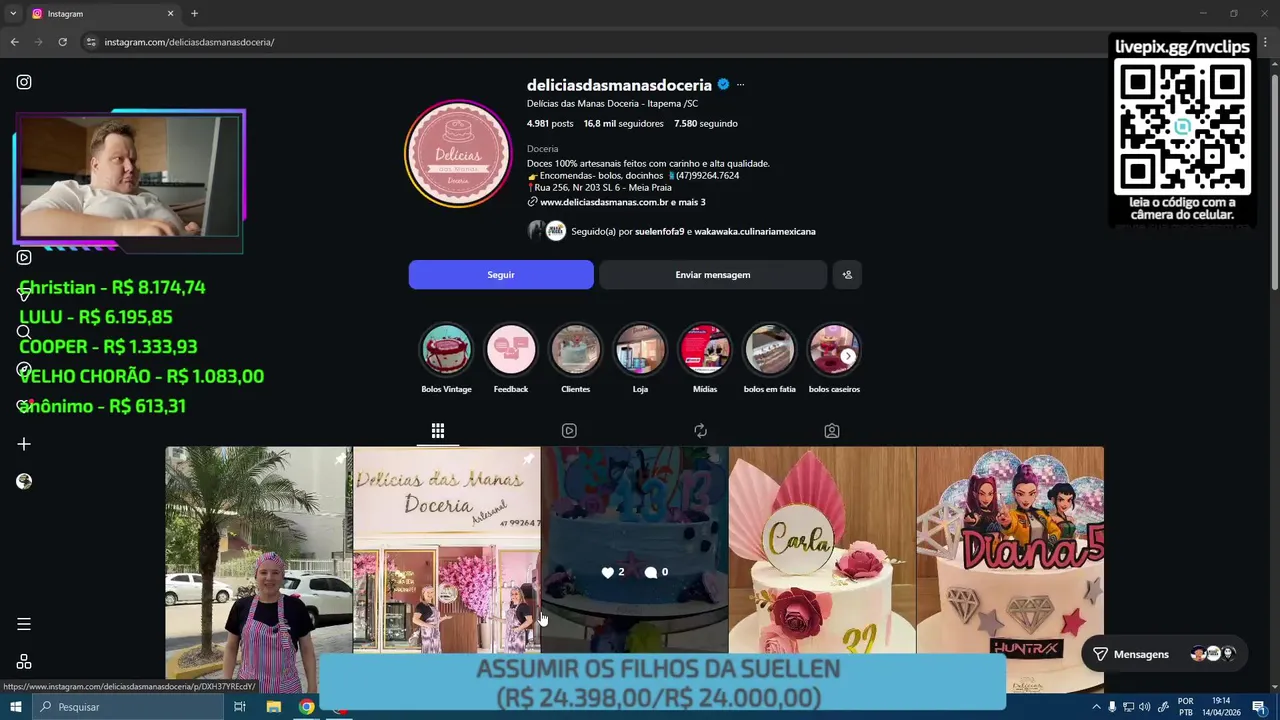Open the Meta apps icon in sidebar
Image resolution: width=1280 pixels, height=720 pixels.
point(24,662)
